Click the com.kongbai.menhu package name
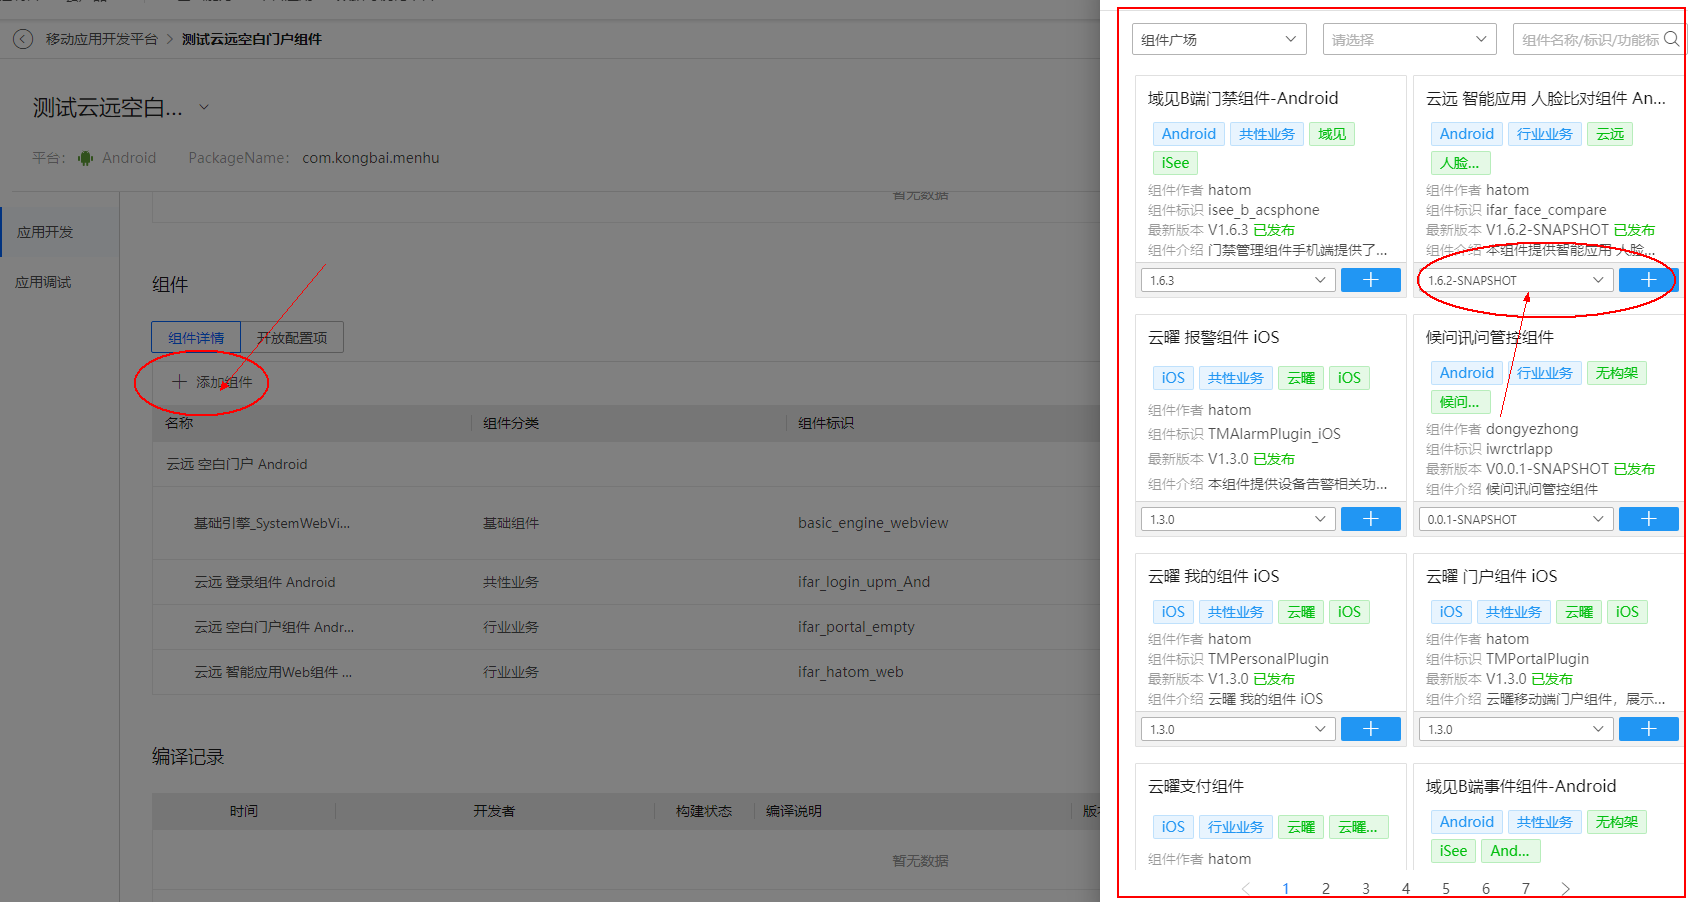 click(371, 158)
